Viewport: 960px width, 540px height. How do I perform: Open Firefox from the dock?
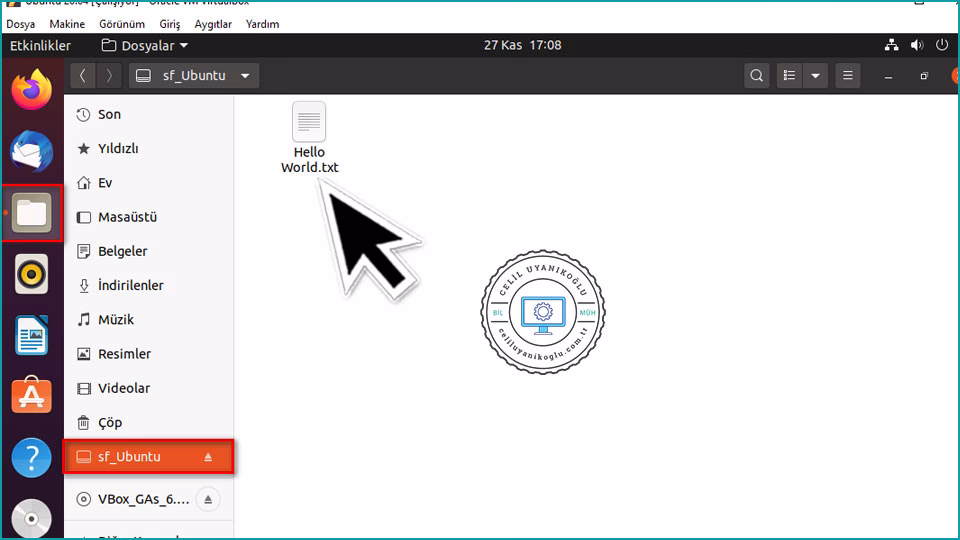(x=32, y=89)
